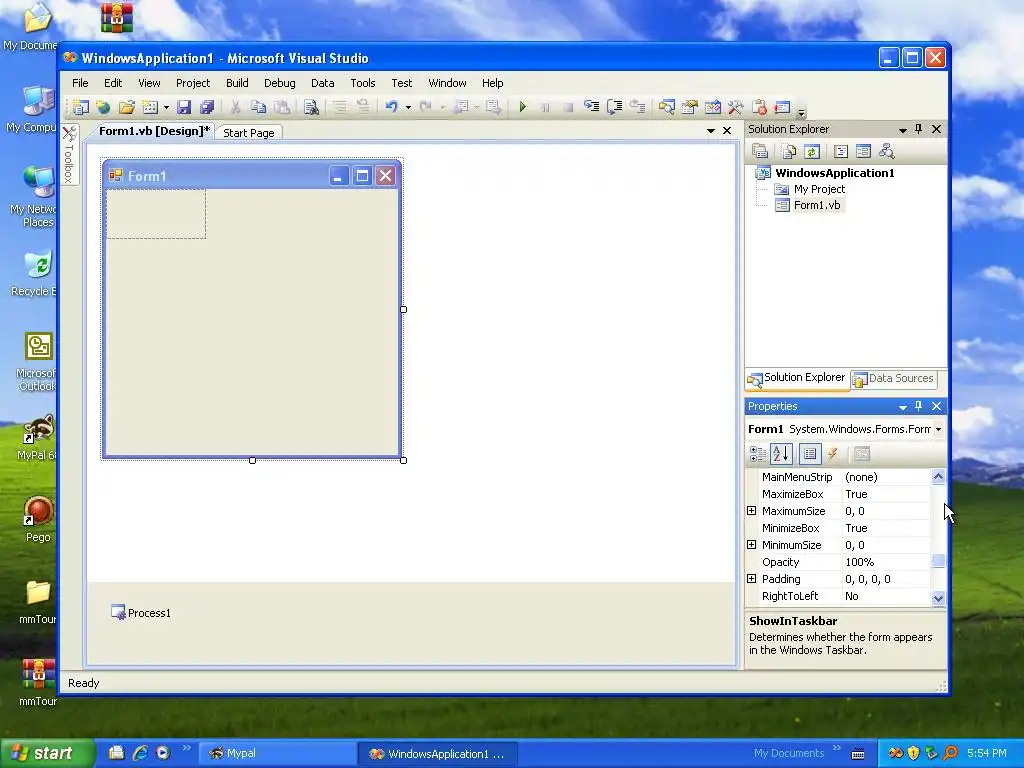The image size is (1024, 768).
Task: Select Form1.vb in Solution Explorer
Action: point(816,205)
